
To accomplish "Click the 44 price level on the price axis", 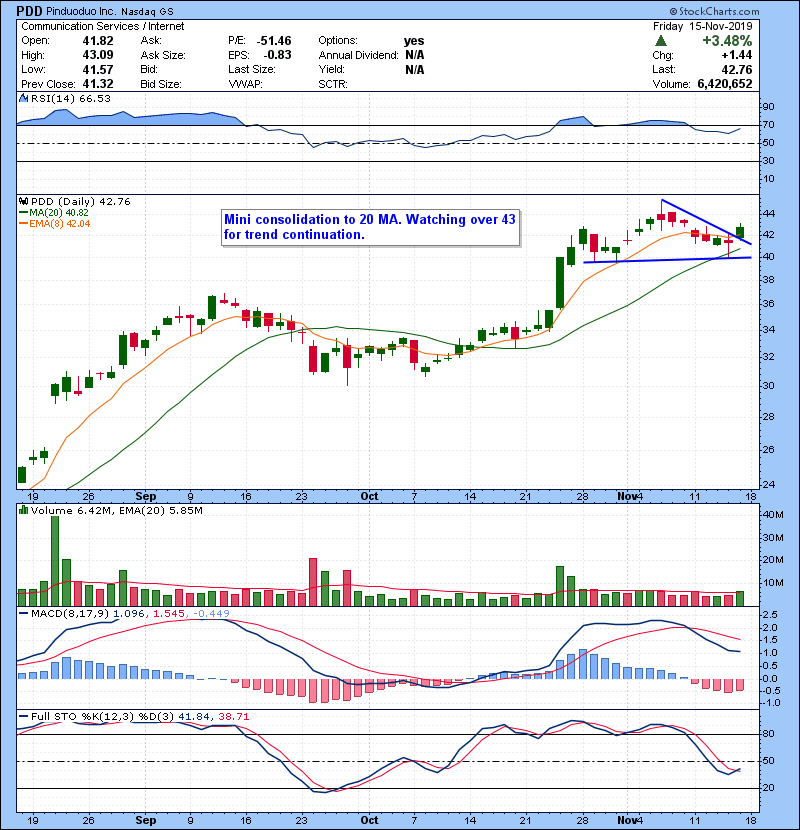I will pyautogui.click(x=768, y=214).
